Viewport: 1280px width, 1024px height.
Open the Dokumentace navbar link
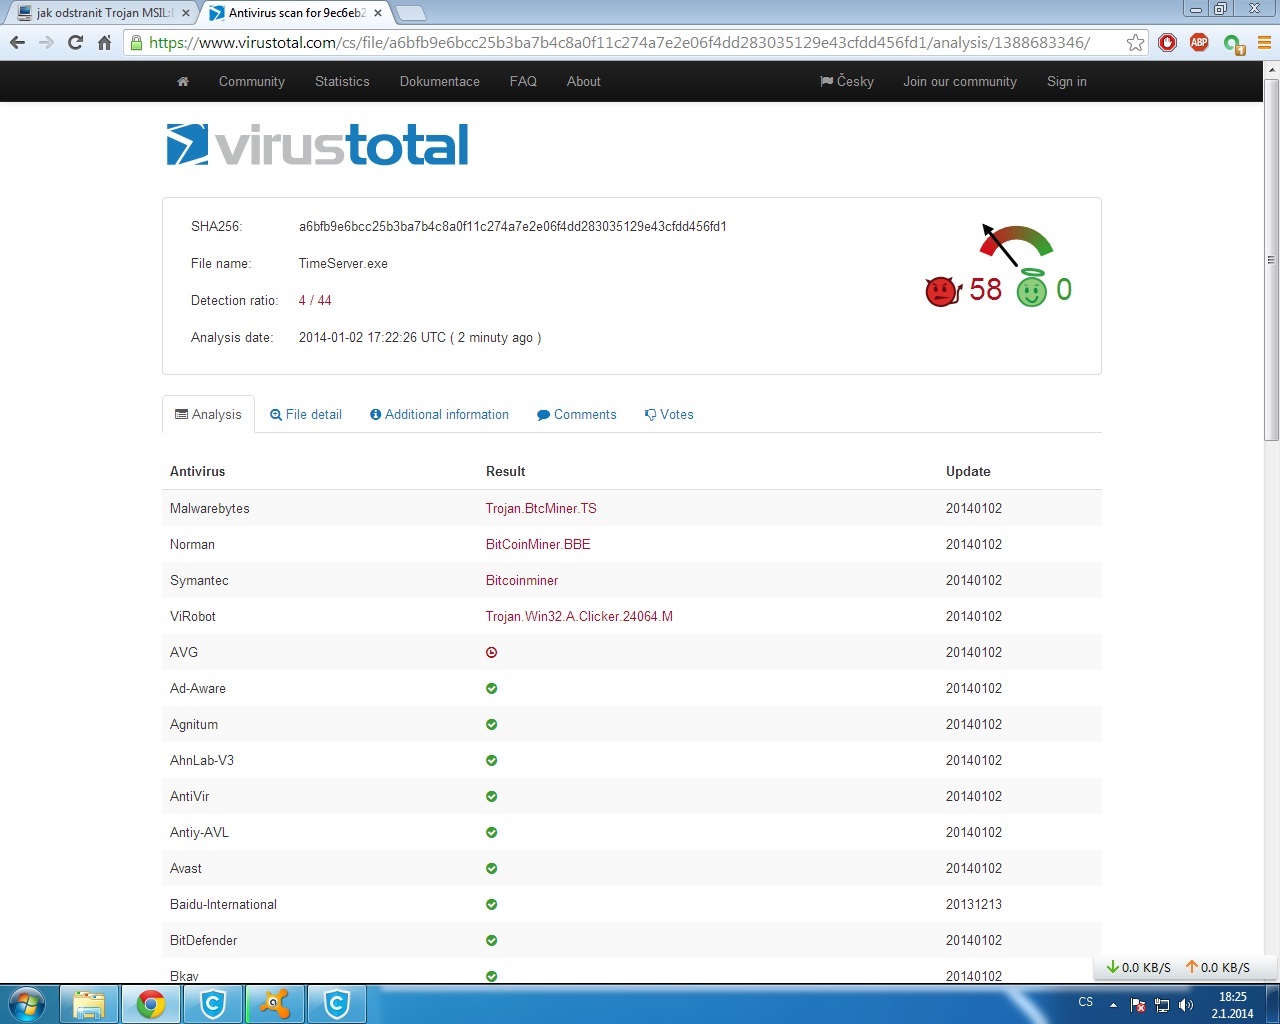[x=440, y=82]
